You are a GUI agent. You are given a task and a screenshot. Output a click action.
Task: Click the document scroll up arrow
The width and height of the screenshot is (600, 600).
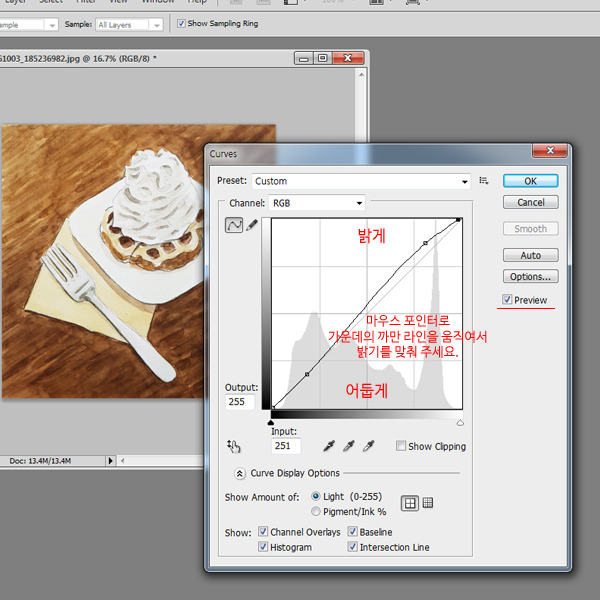pyautogui.click(x=362, y=75)
